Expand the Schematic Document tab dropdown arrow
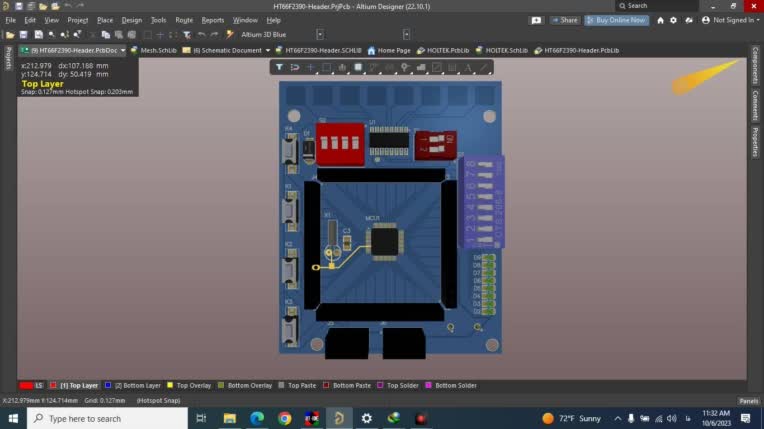The width and height of the screenshot is (764, 429). [x=268, y=50]
